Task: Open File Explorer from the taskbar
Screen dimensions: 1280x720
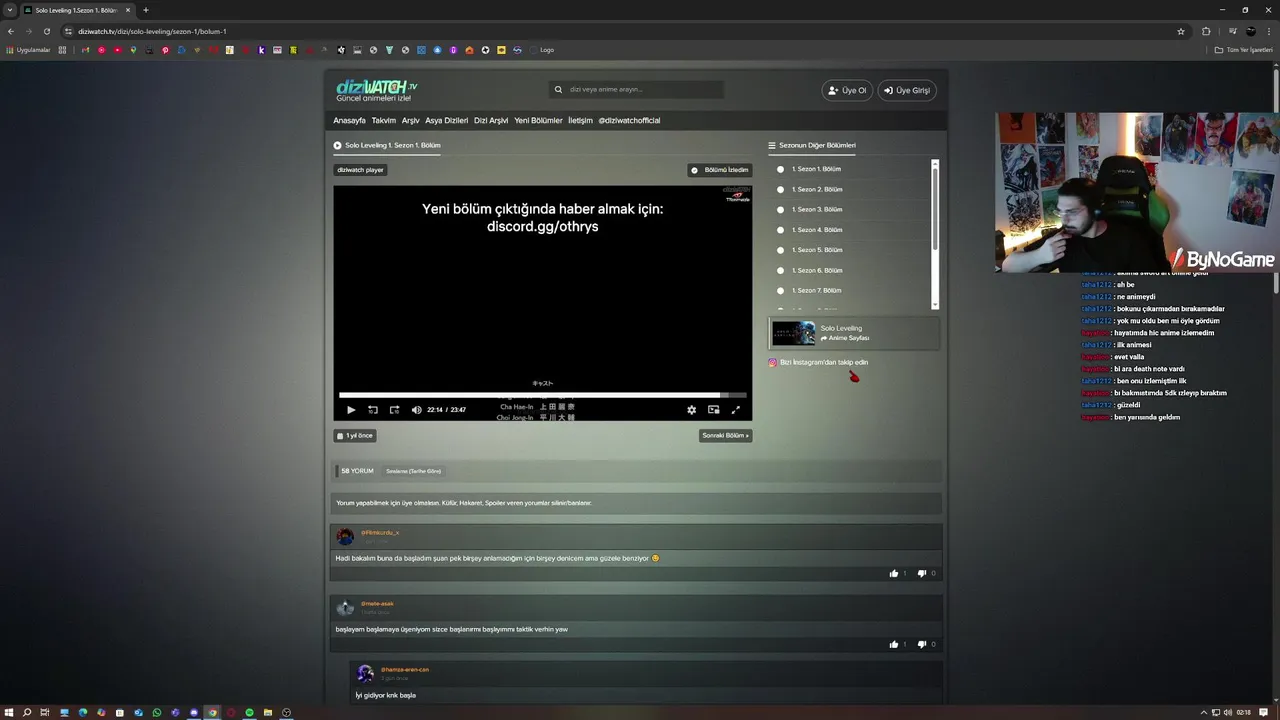Action: (267, 712)
